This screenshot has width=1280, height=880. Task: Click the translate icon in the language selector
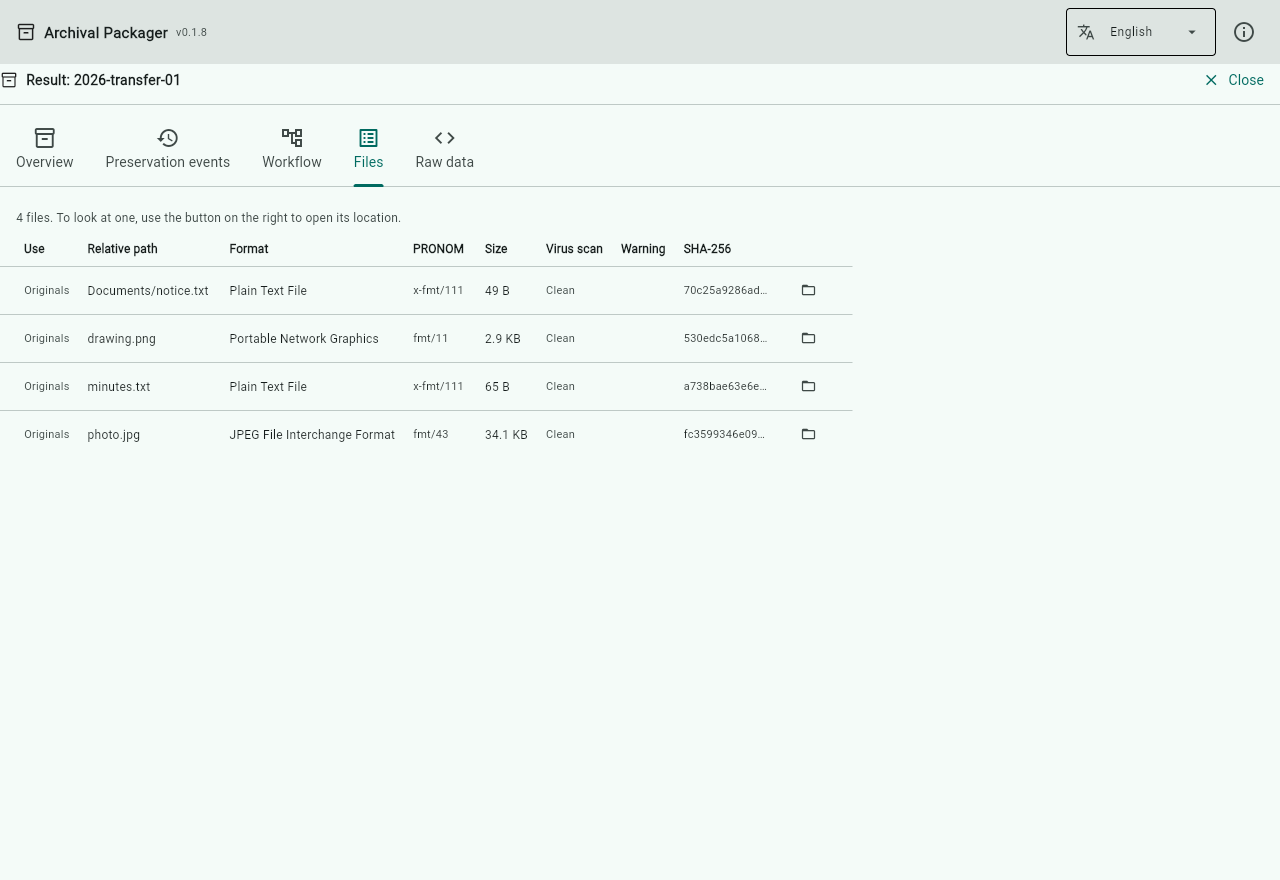click(x=1086, y=32)
